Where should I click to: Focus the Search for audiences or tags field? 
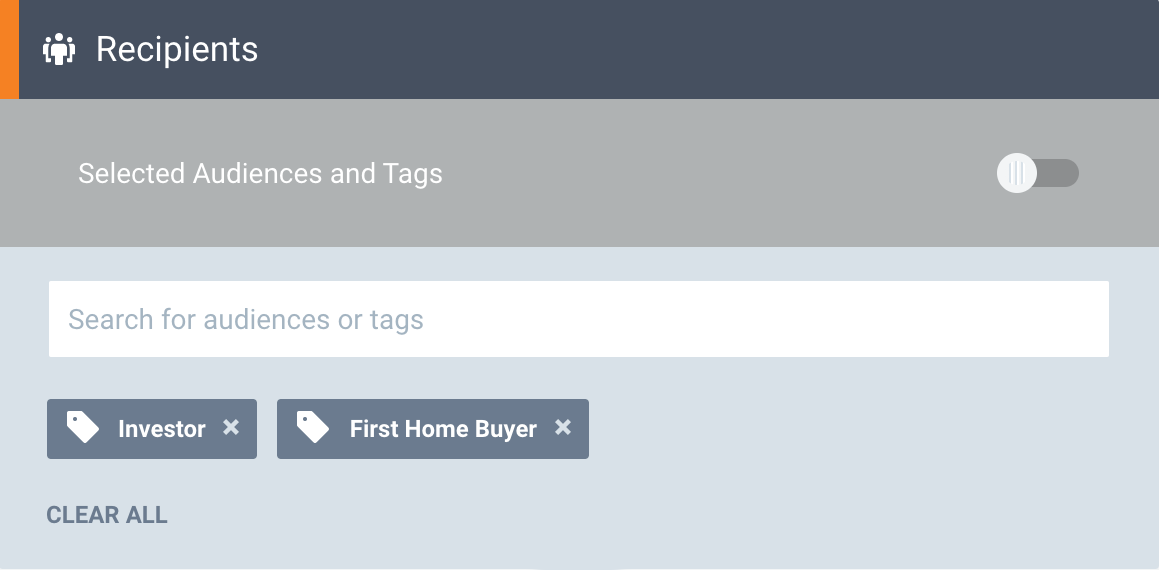pos(579,319)
